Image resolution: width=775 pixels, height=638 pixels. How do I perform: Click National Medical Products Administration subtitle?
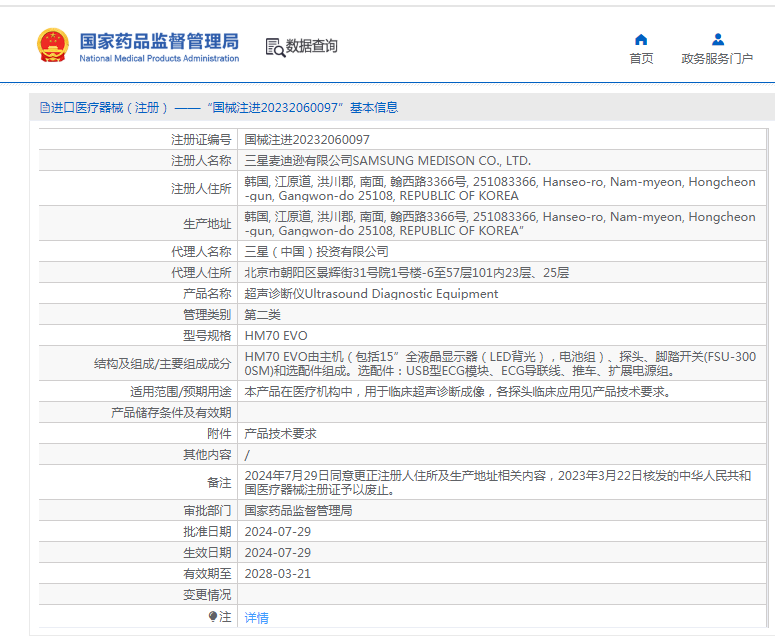[159, 58]
